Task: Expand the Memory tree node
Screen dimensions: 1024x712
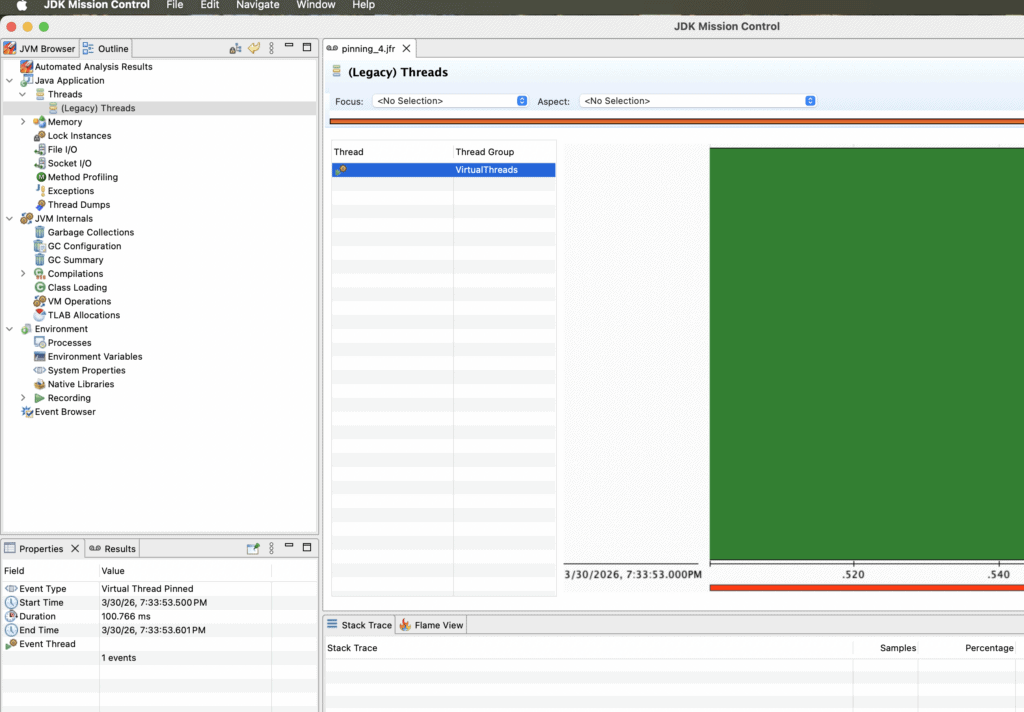Action: (x=23, y=122)
